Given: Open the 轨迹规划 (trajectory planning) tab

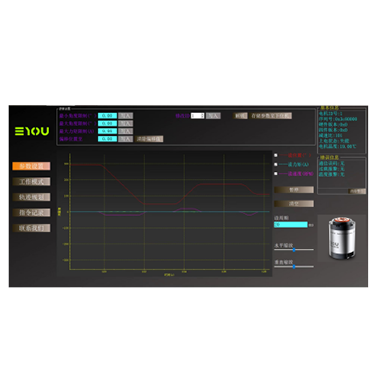Looking at the screenshot, I should [31, 197].
